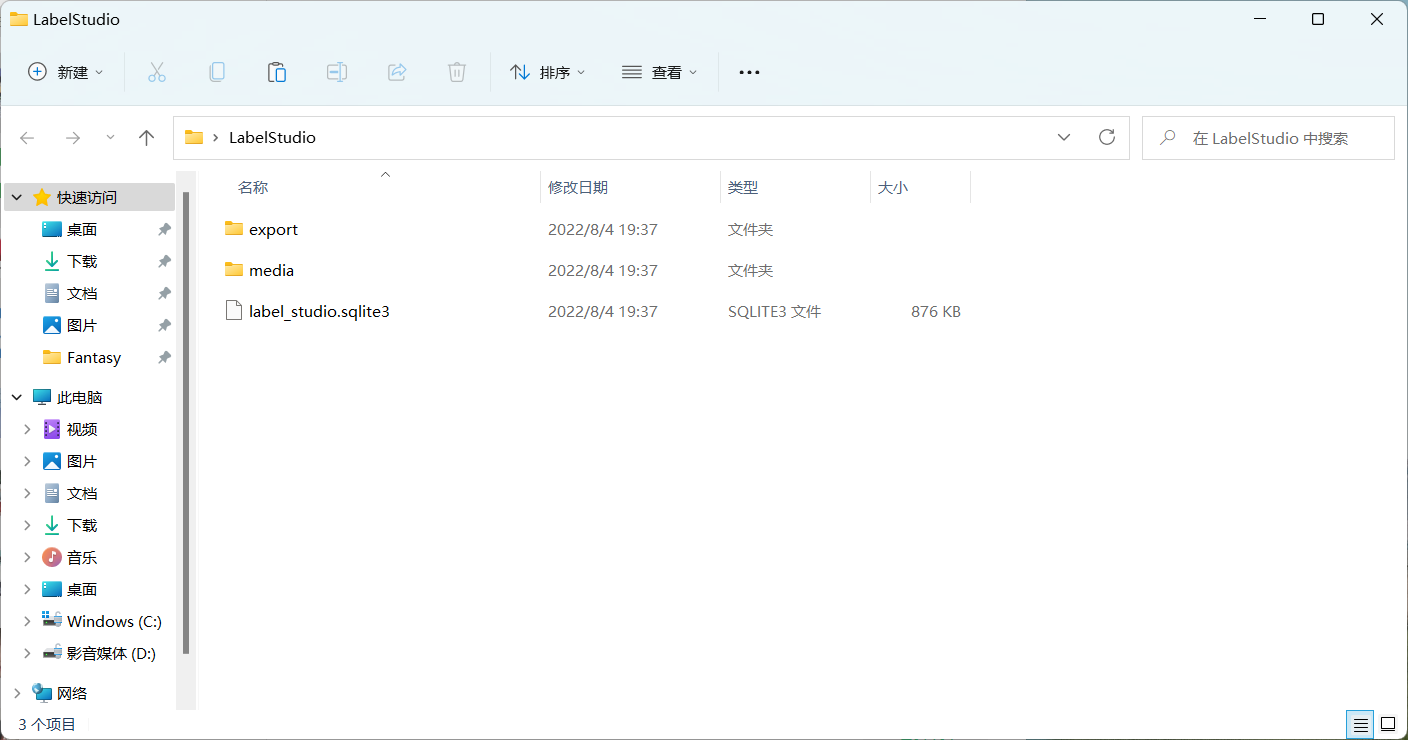Click the Rename icon in toolbar

337,72
